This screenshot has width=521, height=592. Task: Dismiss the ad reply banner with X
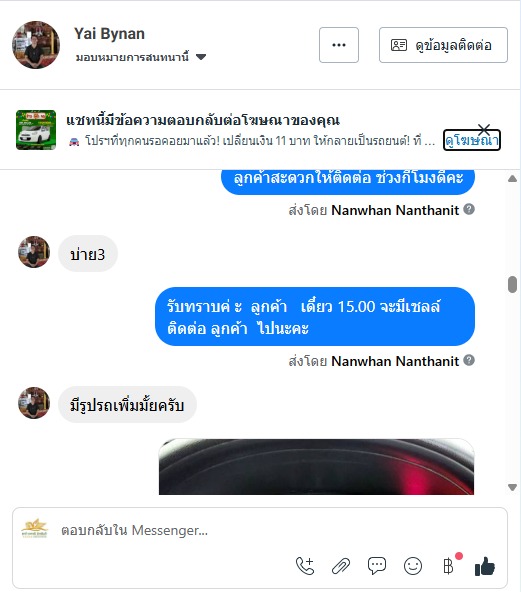[x=484, y=130]
